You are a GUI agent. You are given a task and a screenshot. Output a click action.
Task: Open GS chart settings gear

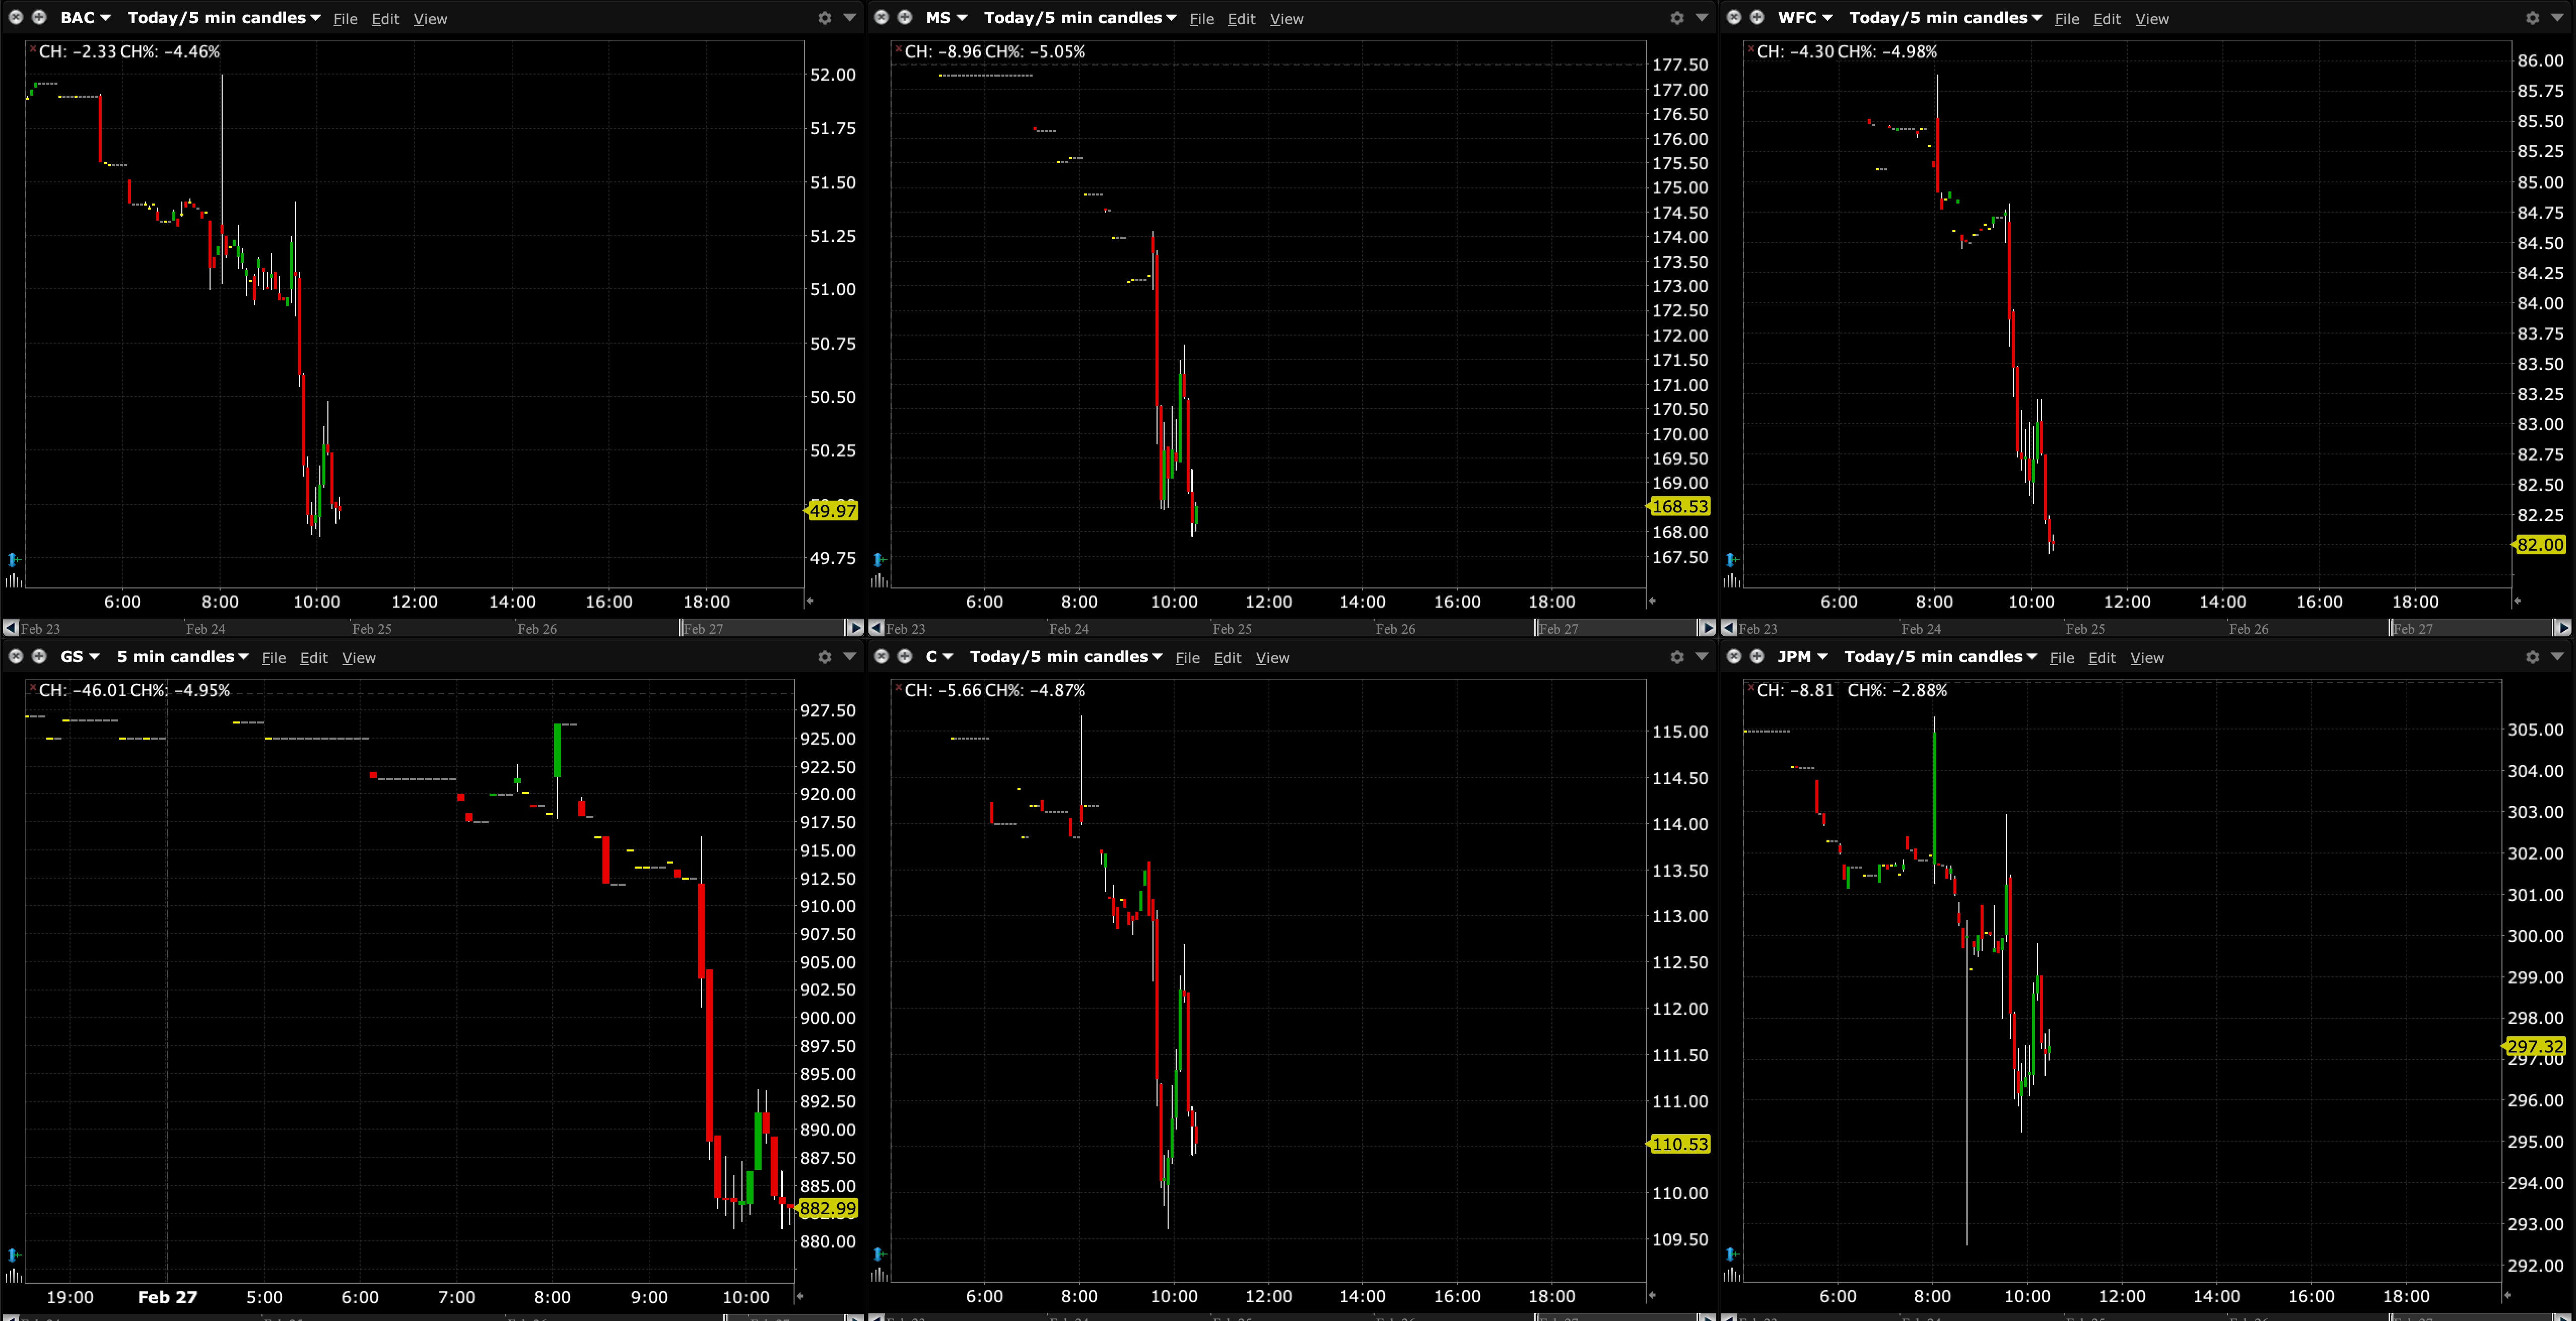click(824, 657)
